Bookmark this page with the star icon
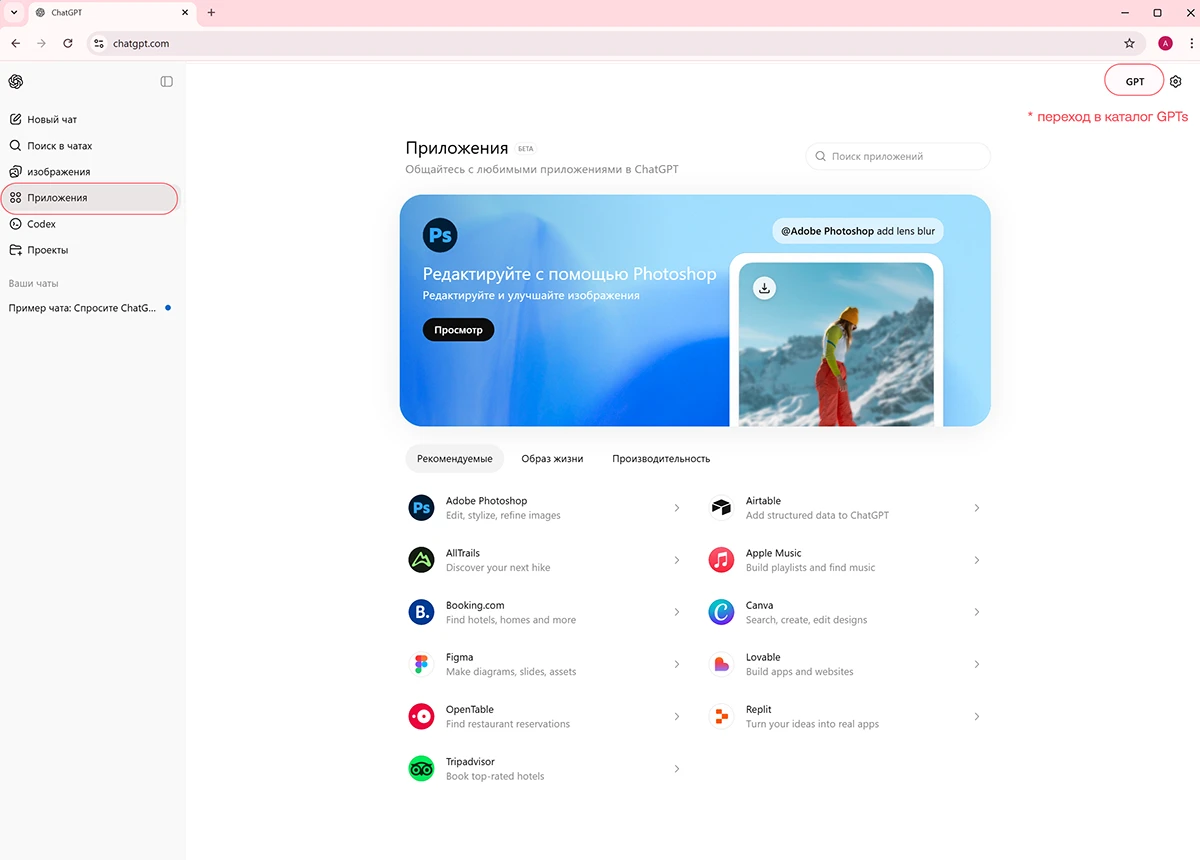 [x=1129, y=43]
